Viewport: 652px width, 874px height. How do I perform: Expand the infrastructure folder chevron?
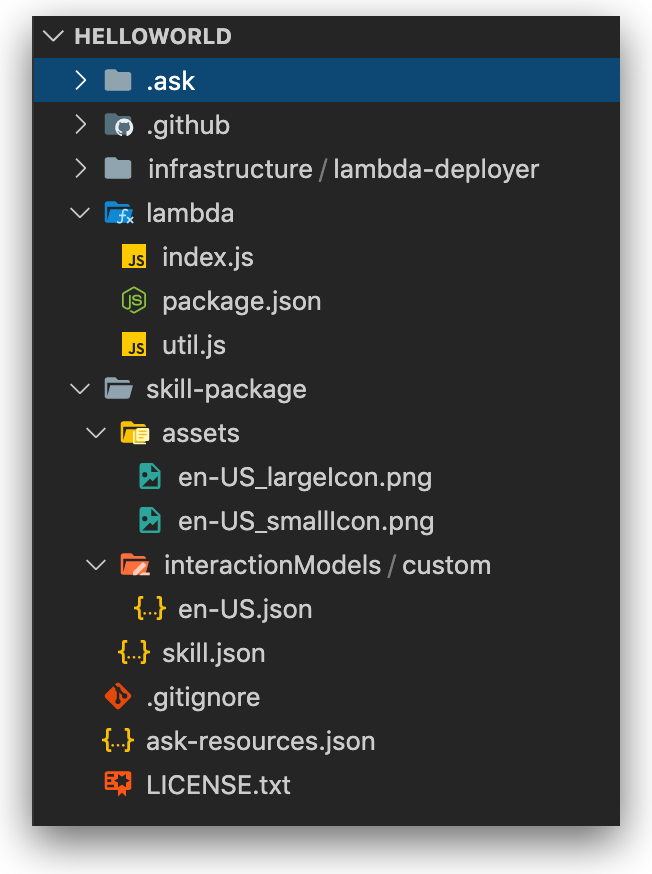(x=81, y=169)
